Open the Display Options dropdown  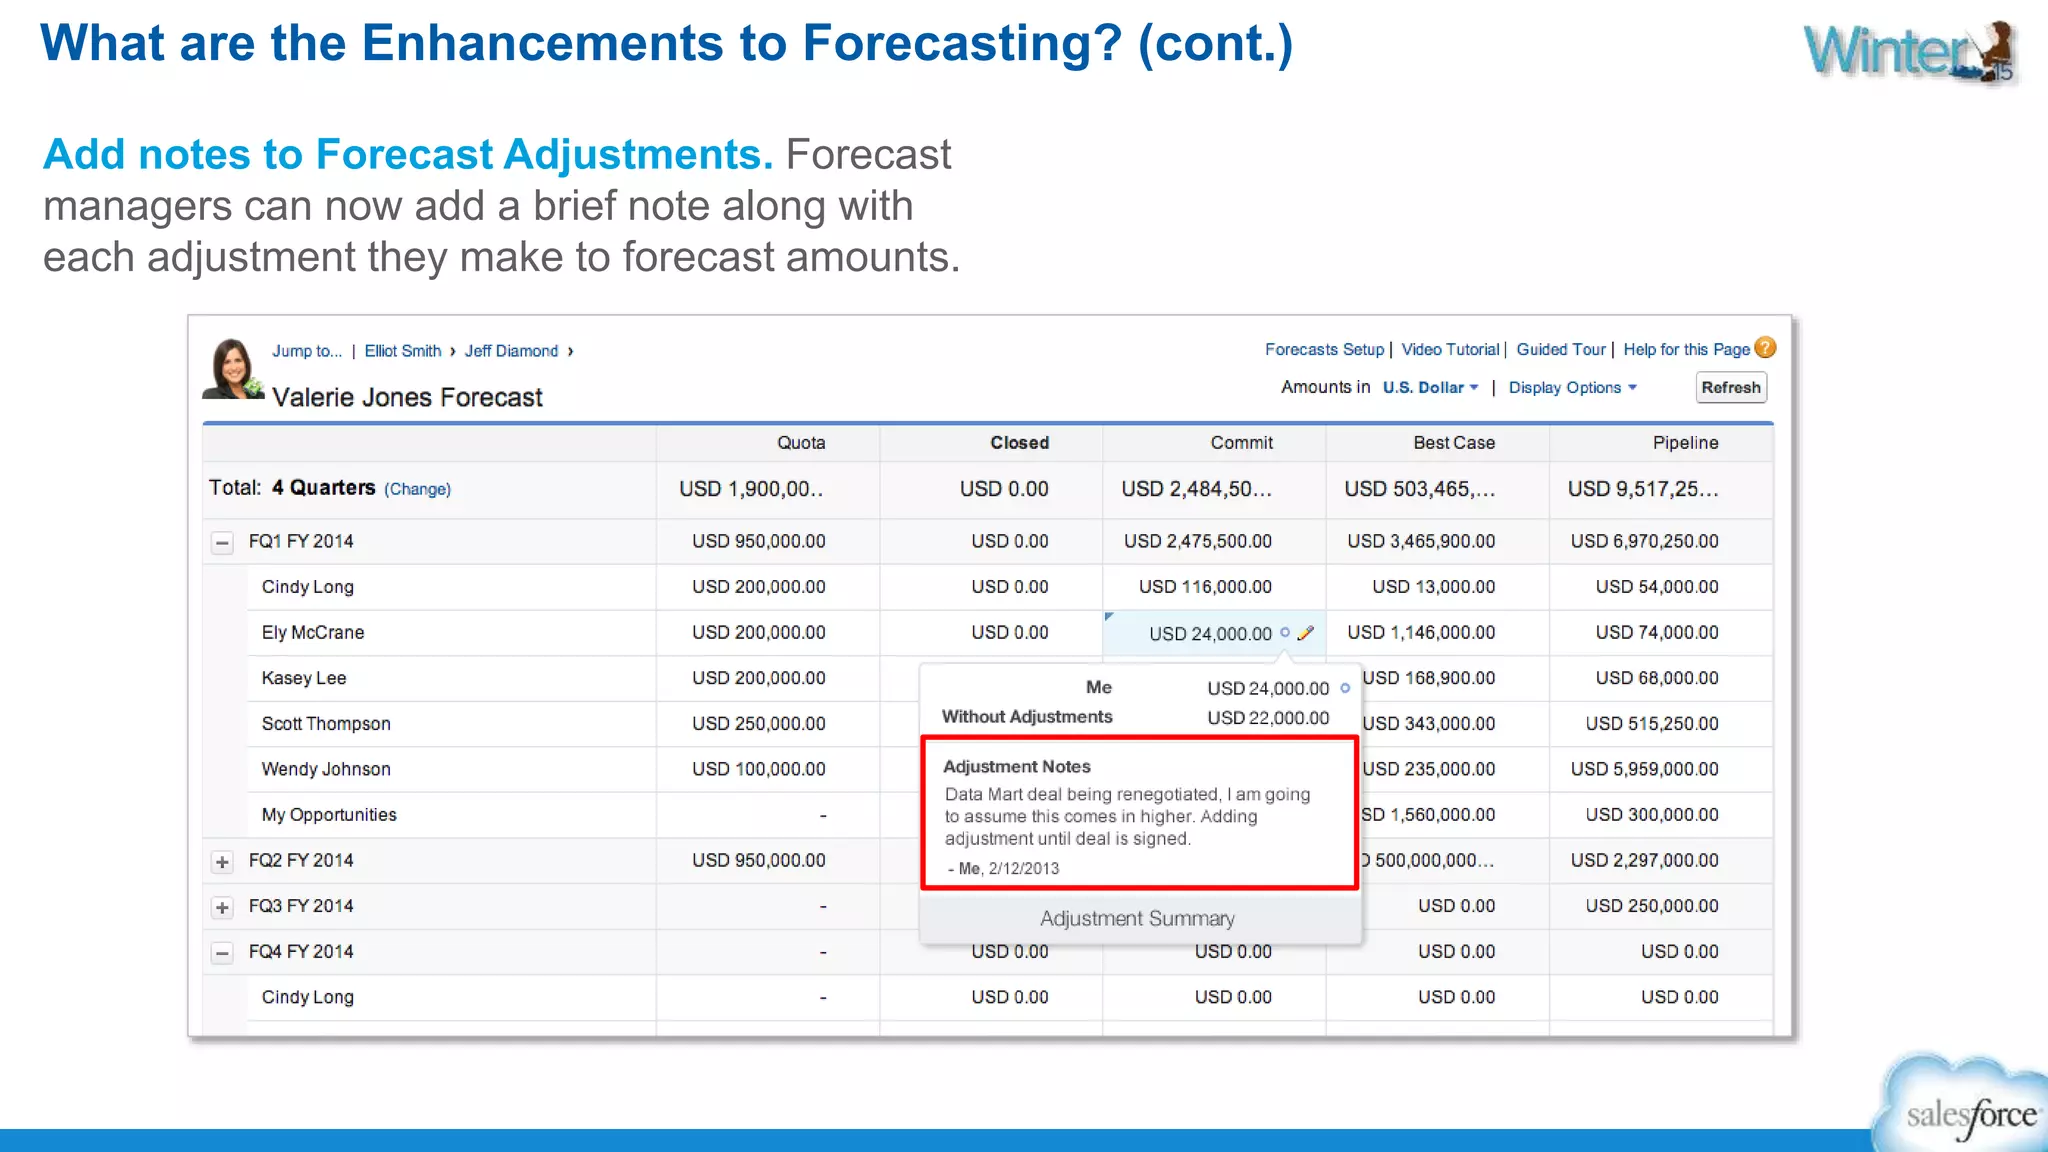(x=1573, y=388)
